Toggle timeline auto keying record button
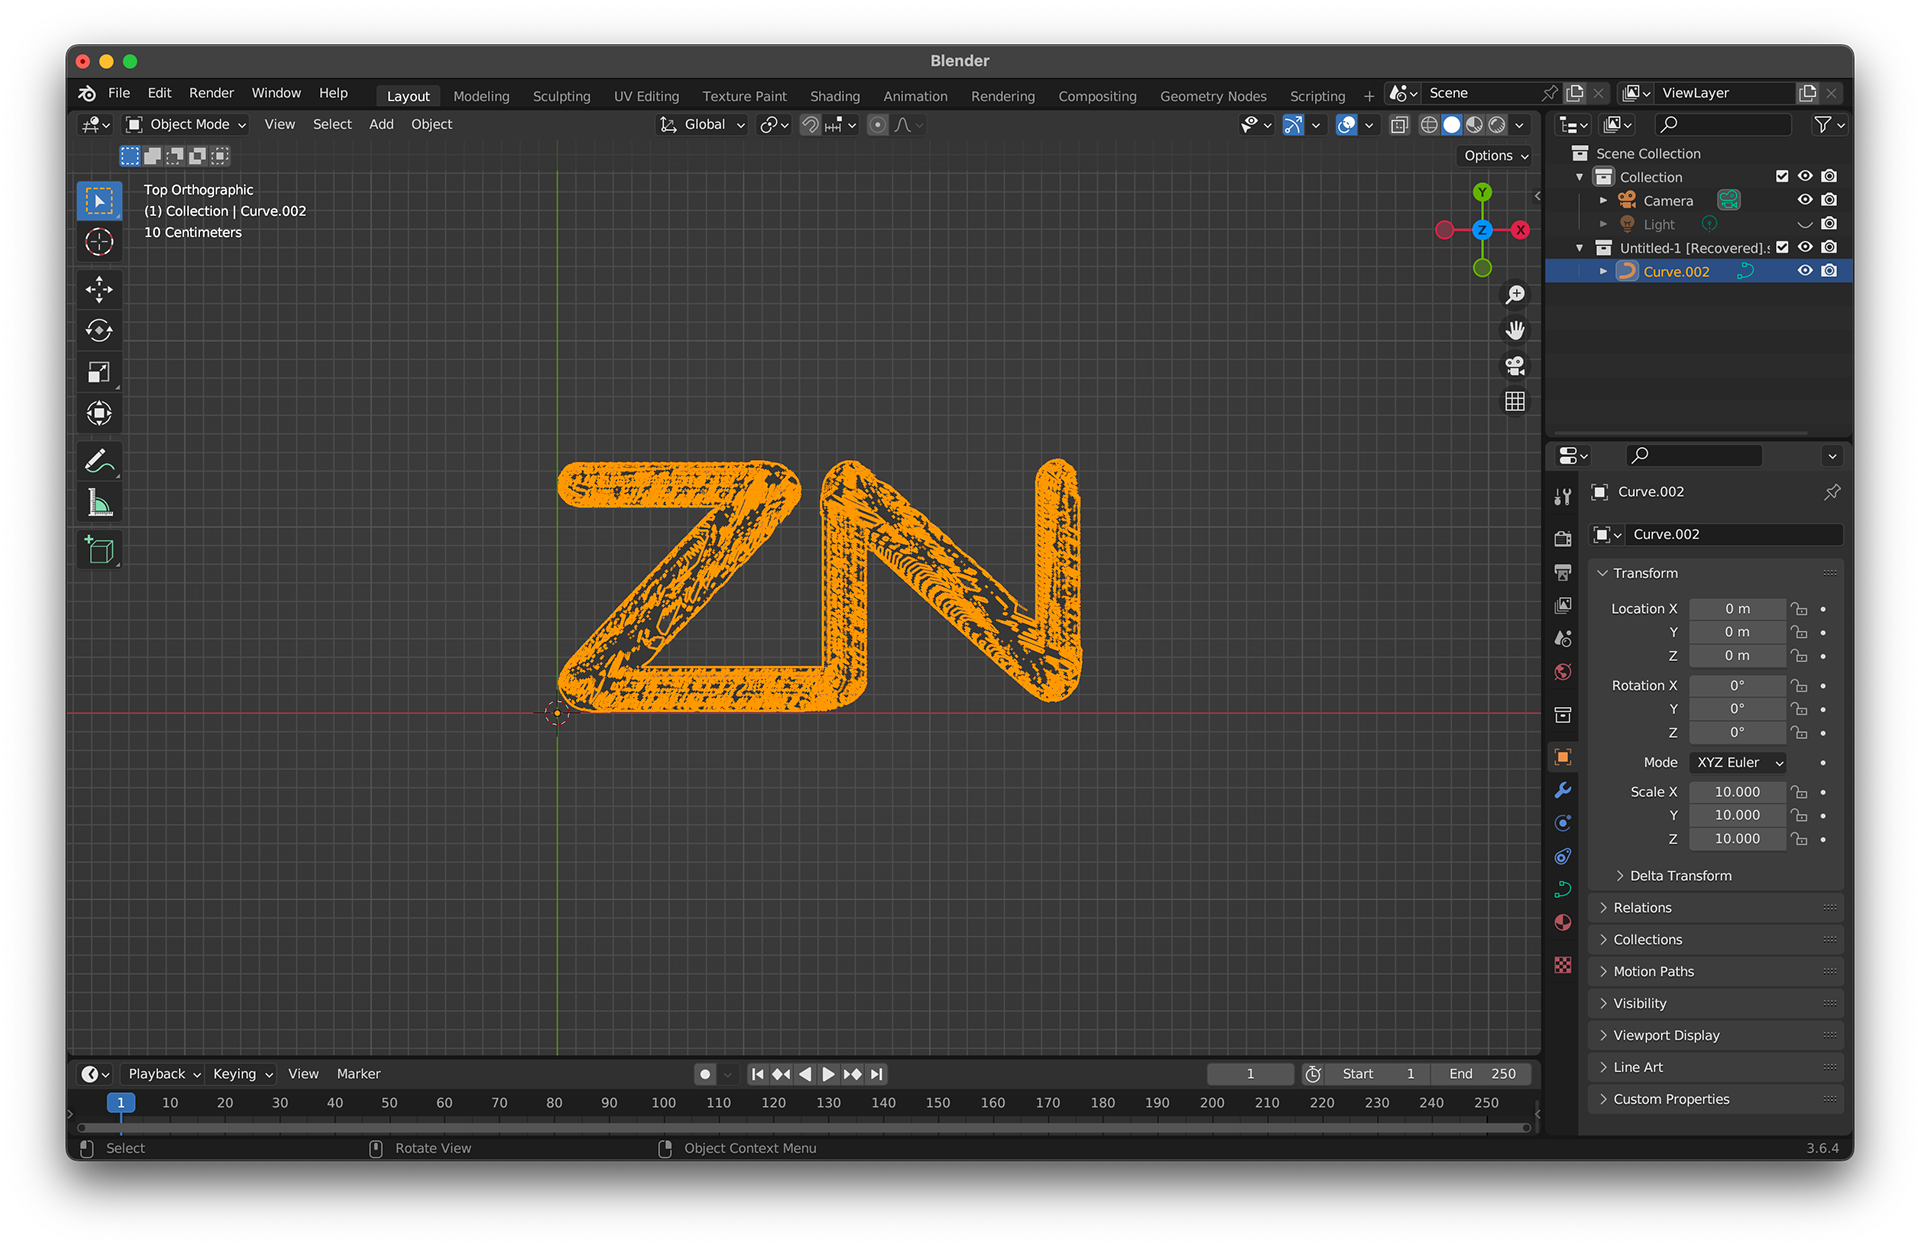1920x1248 pixels. tap(705, 1074)
